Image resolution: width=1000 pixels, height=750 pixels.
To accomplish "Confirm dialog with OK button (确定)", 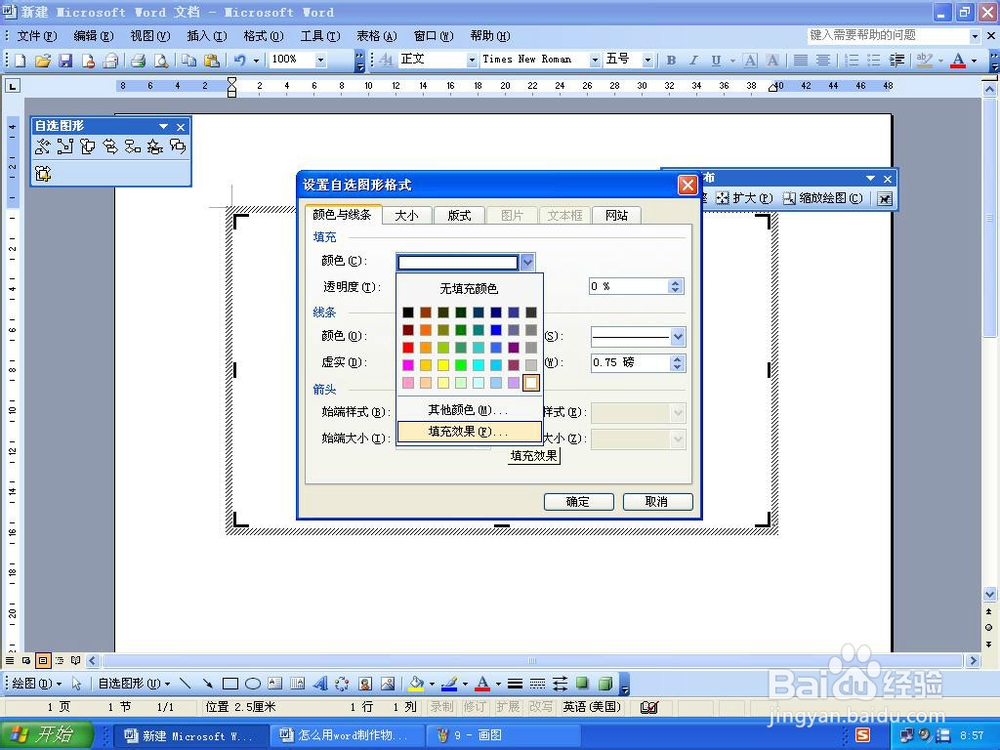I will pyautogui.click(x=578, y=502).
